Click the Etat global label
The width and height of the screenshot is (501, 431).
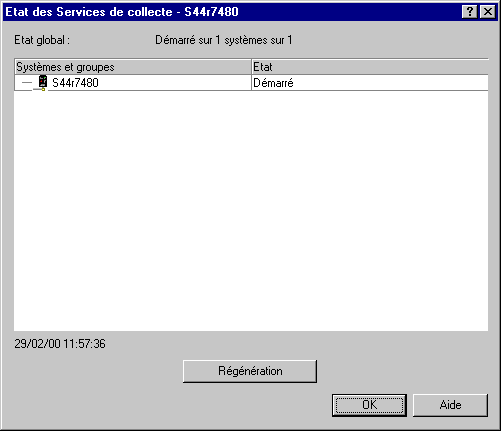(42, 40)
